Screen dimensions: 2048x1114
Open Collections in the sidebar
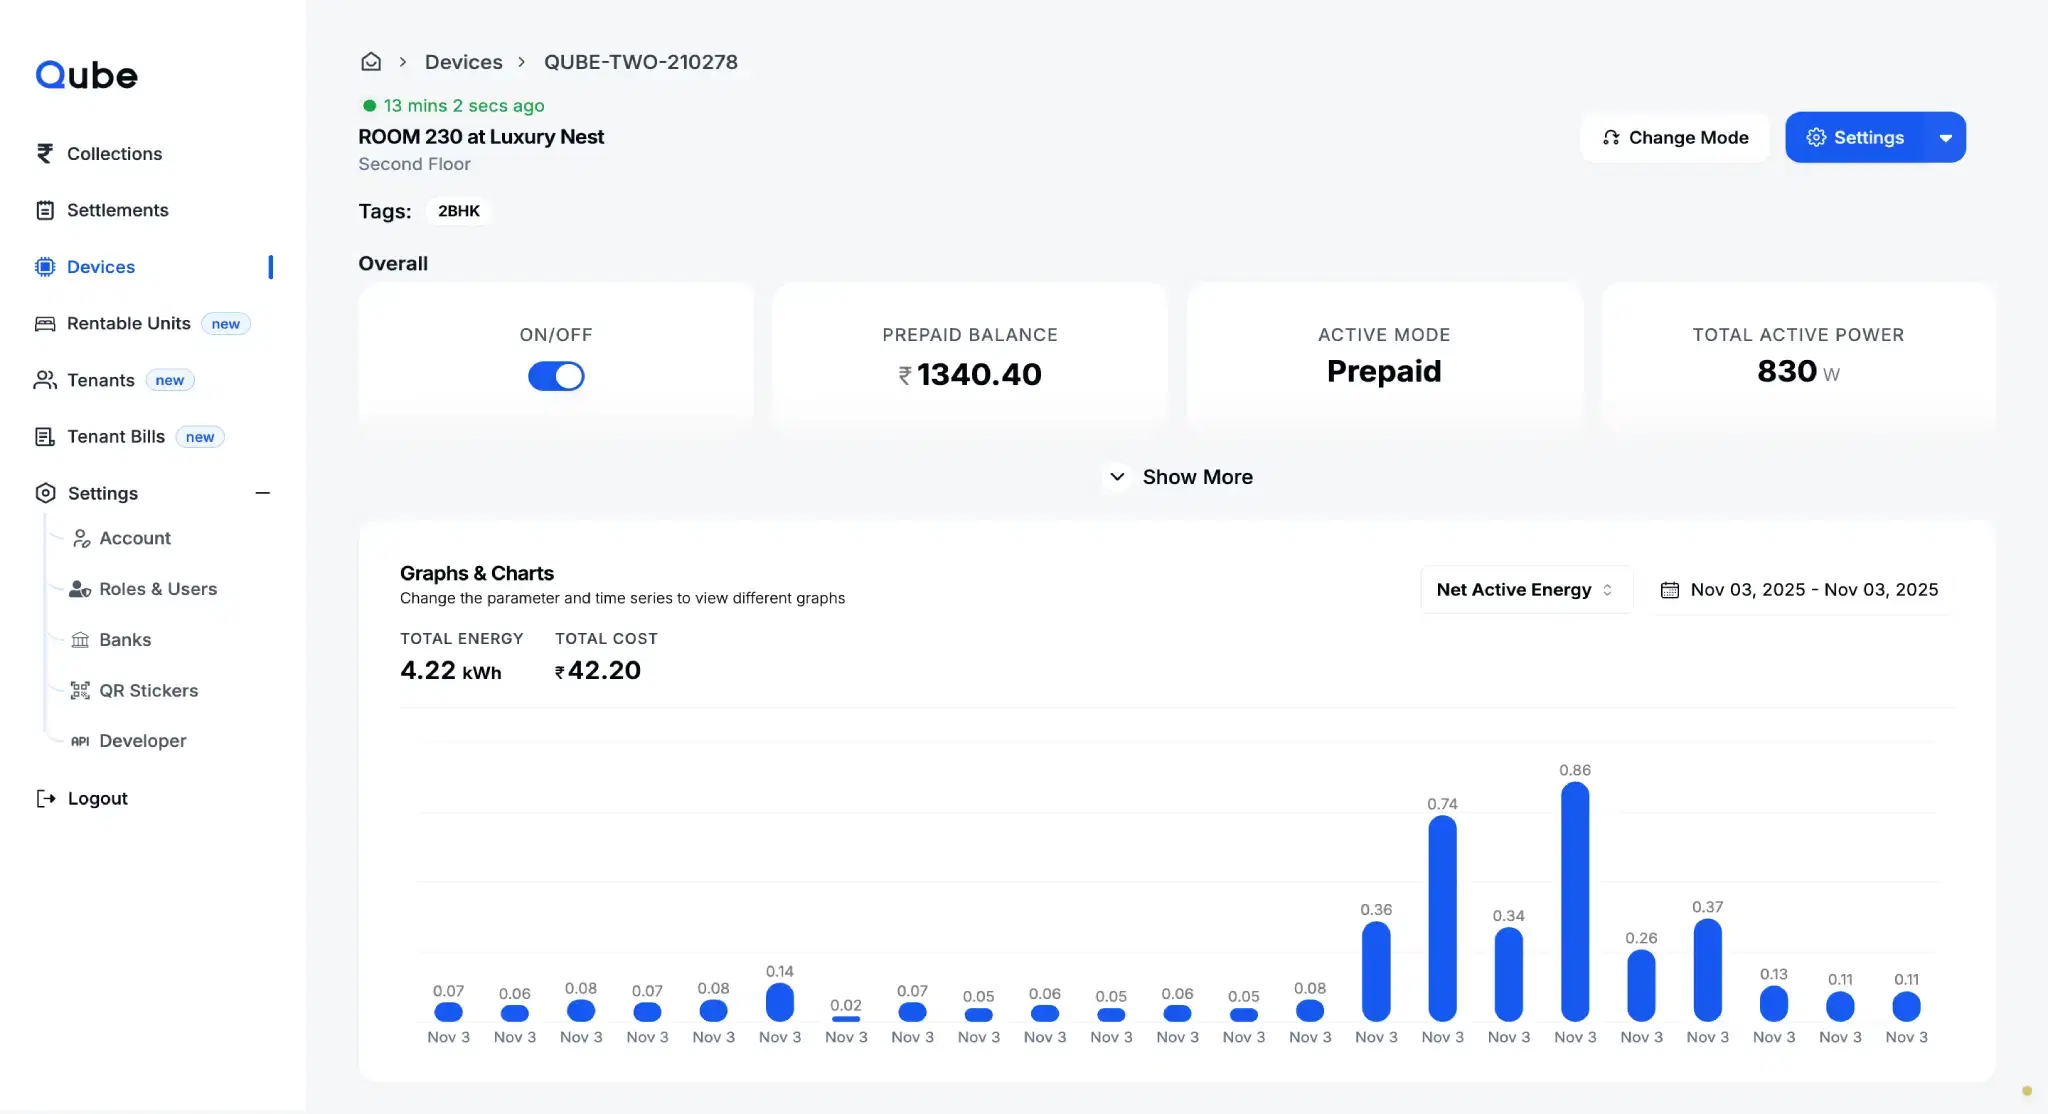114,153
